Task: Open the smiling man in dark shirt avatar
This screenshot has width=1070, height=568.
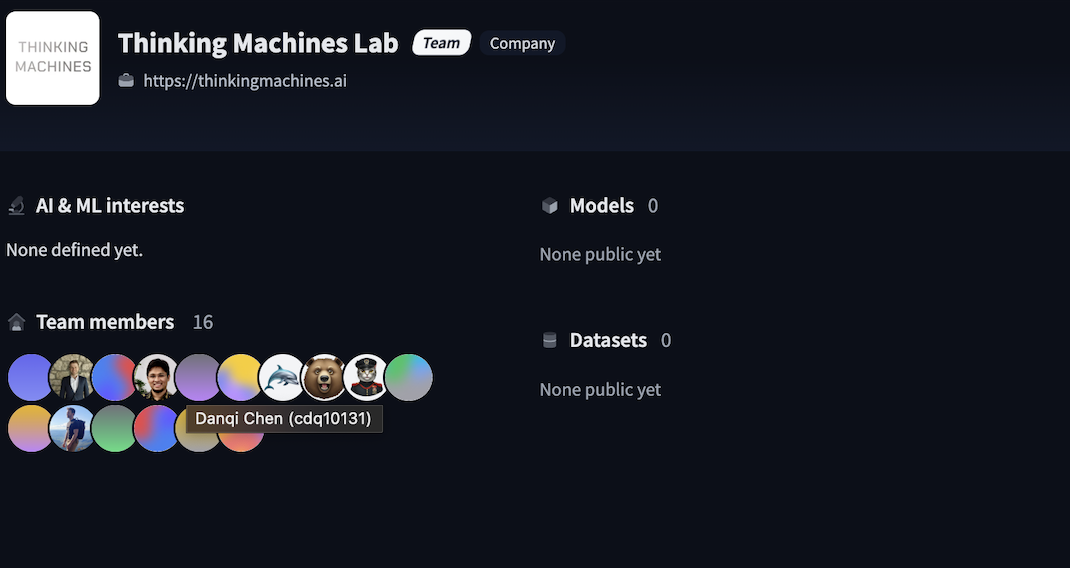Action: [157, 378]
